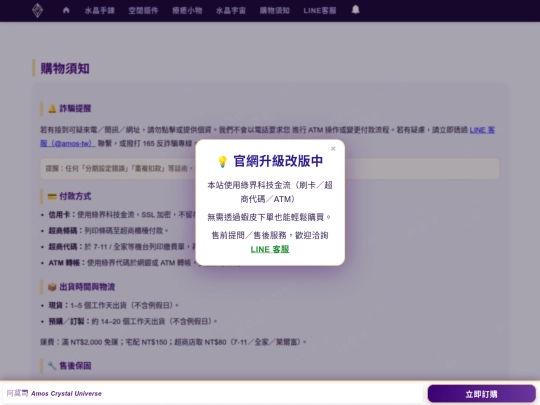Viewport: 540px width, 405px height.
Task: Open the 水晶宇宙 menu item
Action: pyautogui.click(x=231, y=11)
